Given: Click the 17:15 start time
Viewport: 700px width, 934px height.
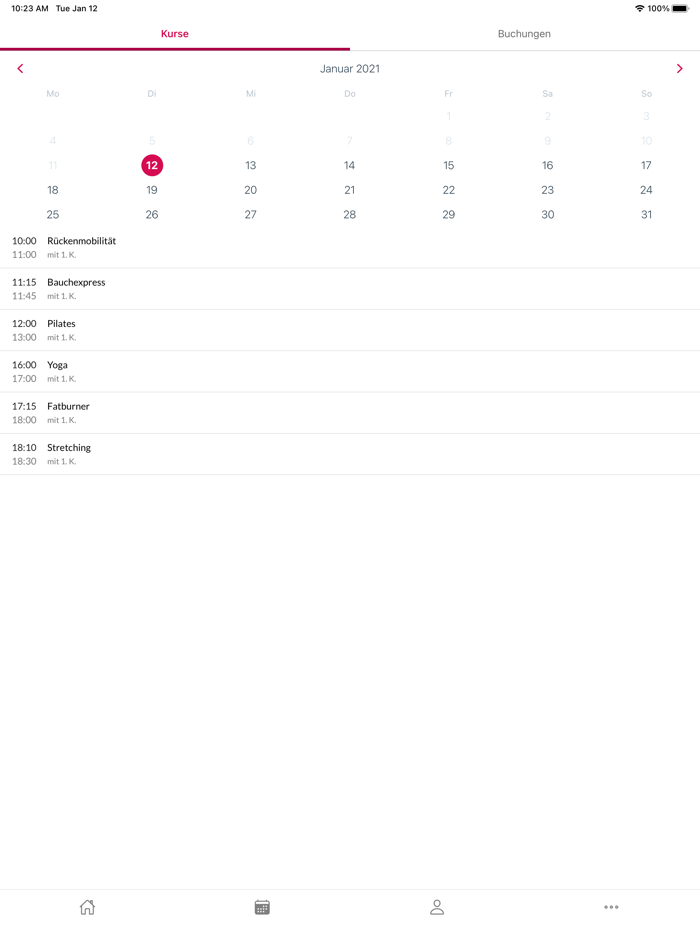Looking at the screenshot, I should coord(24,406).
